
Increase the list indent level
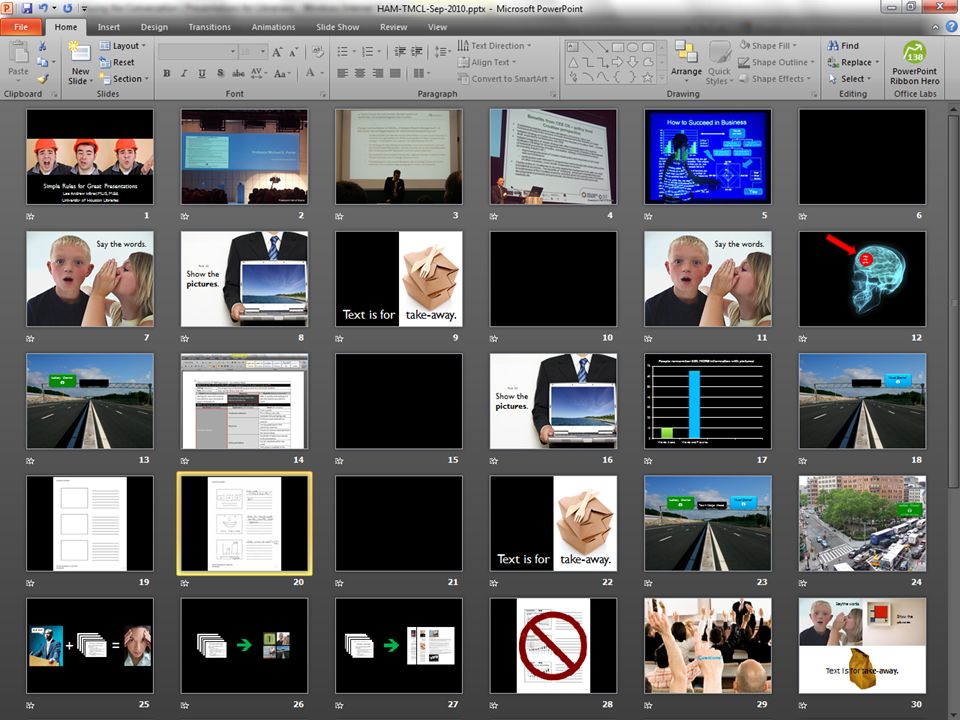click(x=417, y=52)
